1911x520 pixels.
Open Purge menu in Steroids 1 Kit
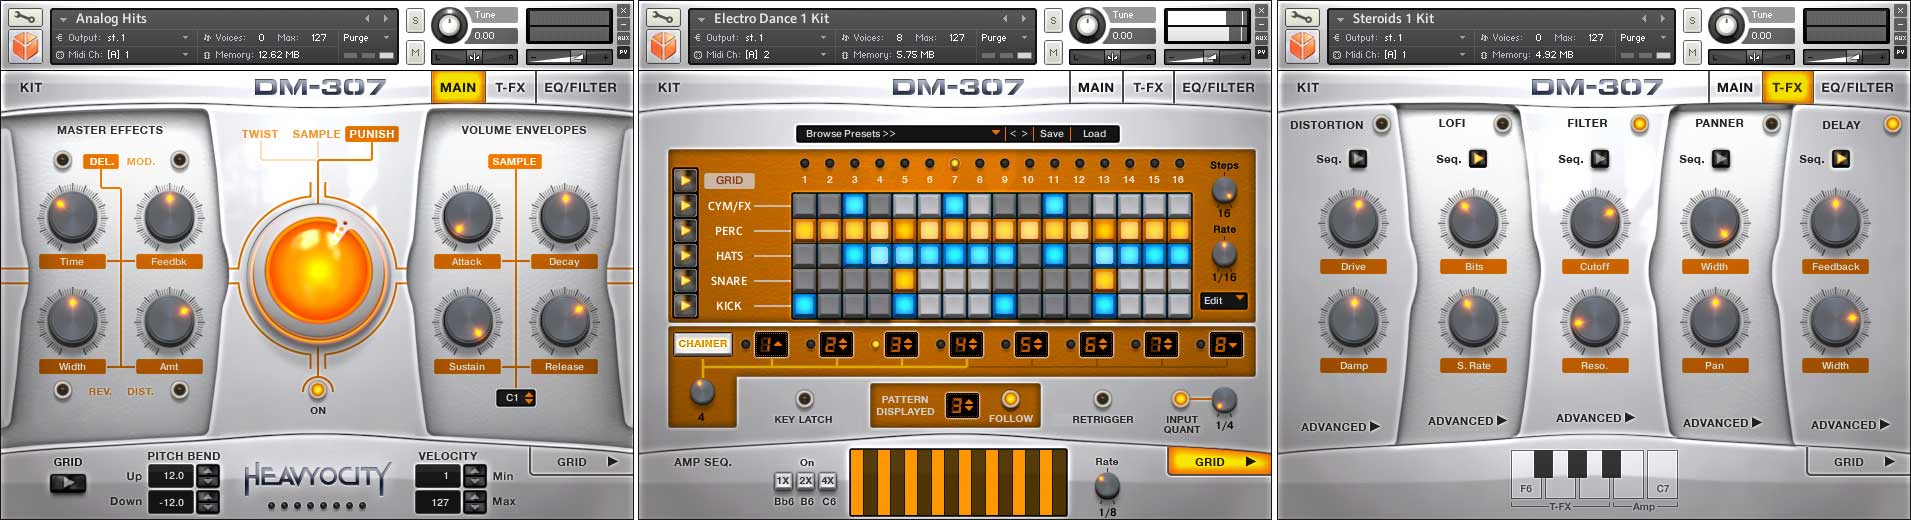coord(1645,38)
